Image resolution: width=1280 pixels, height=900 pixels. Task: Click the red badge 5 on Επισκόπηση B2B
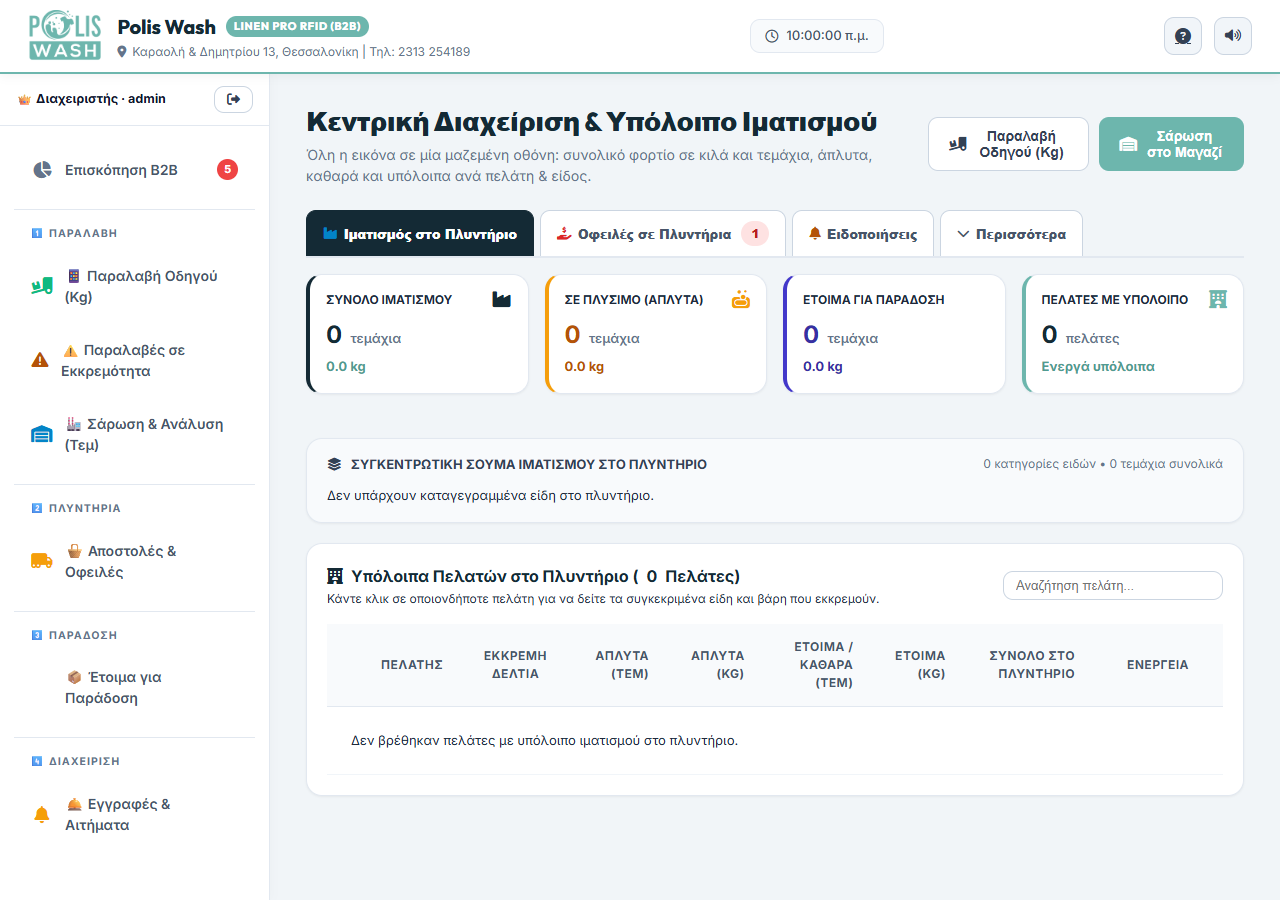point(227,169)
